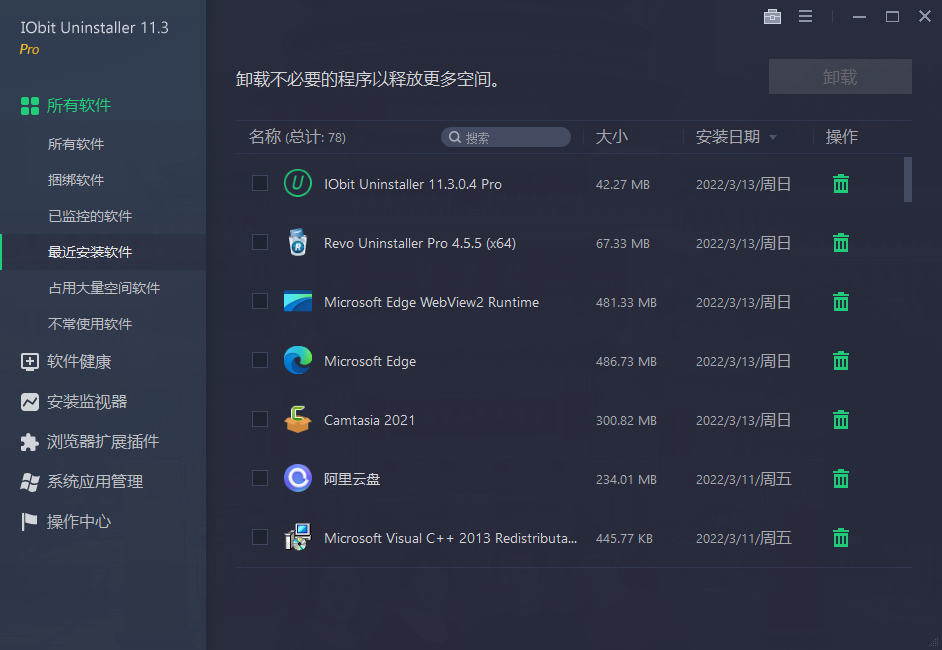Viewport: 942px width, 650px height.
Task: Click the program list vertical scrollbar thumb
Action: 908,180
